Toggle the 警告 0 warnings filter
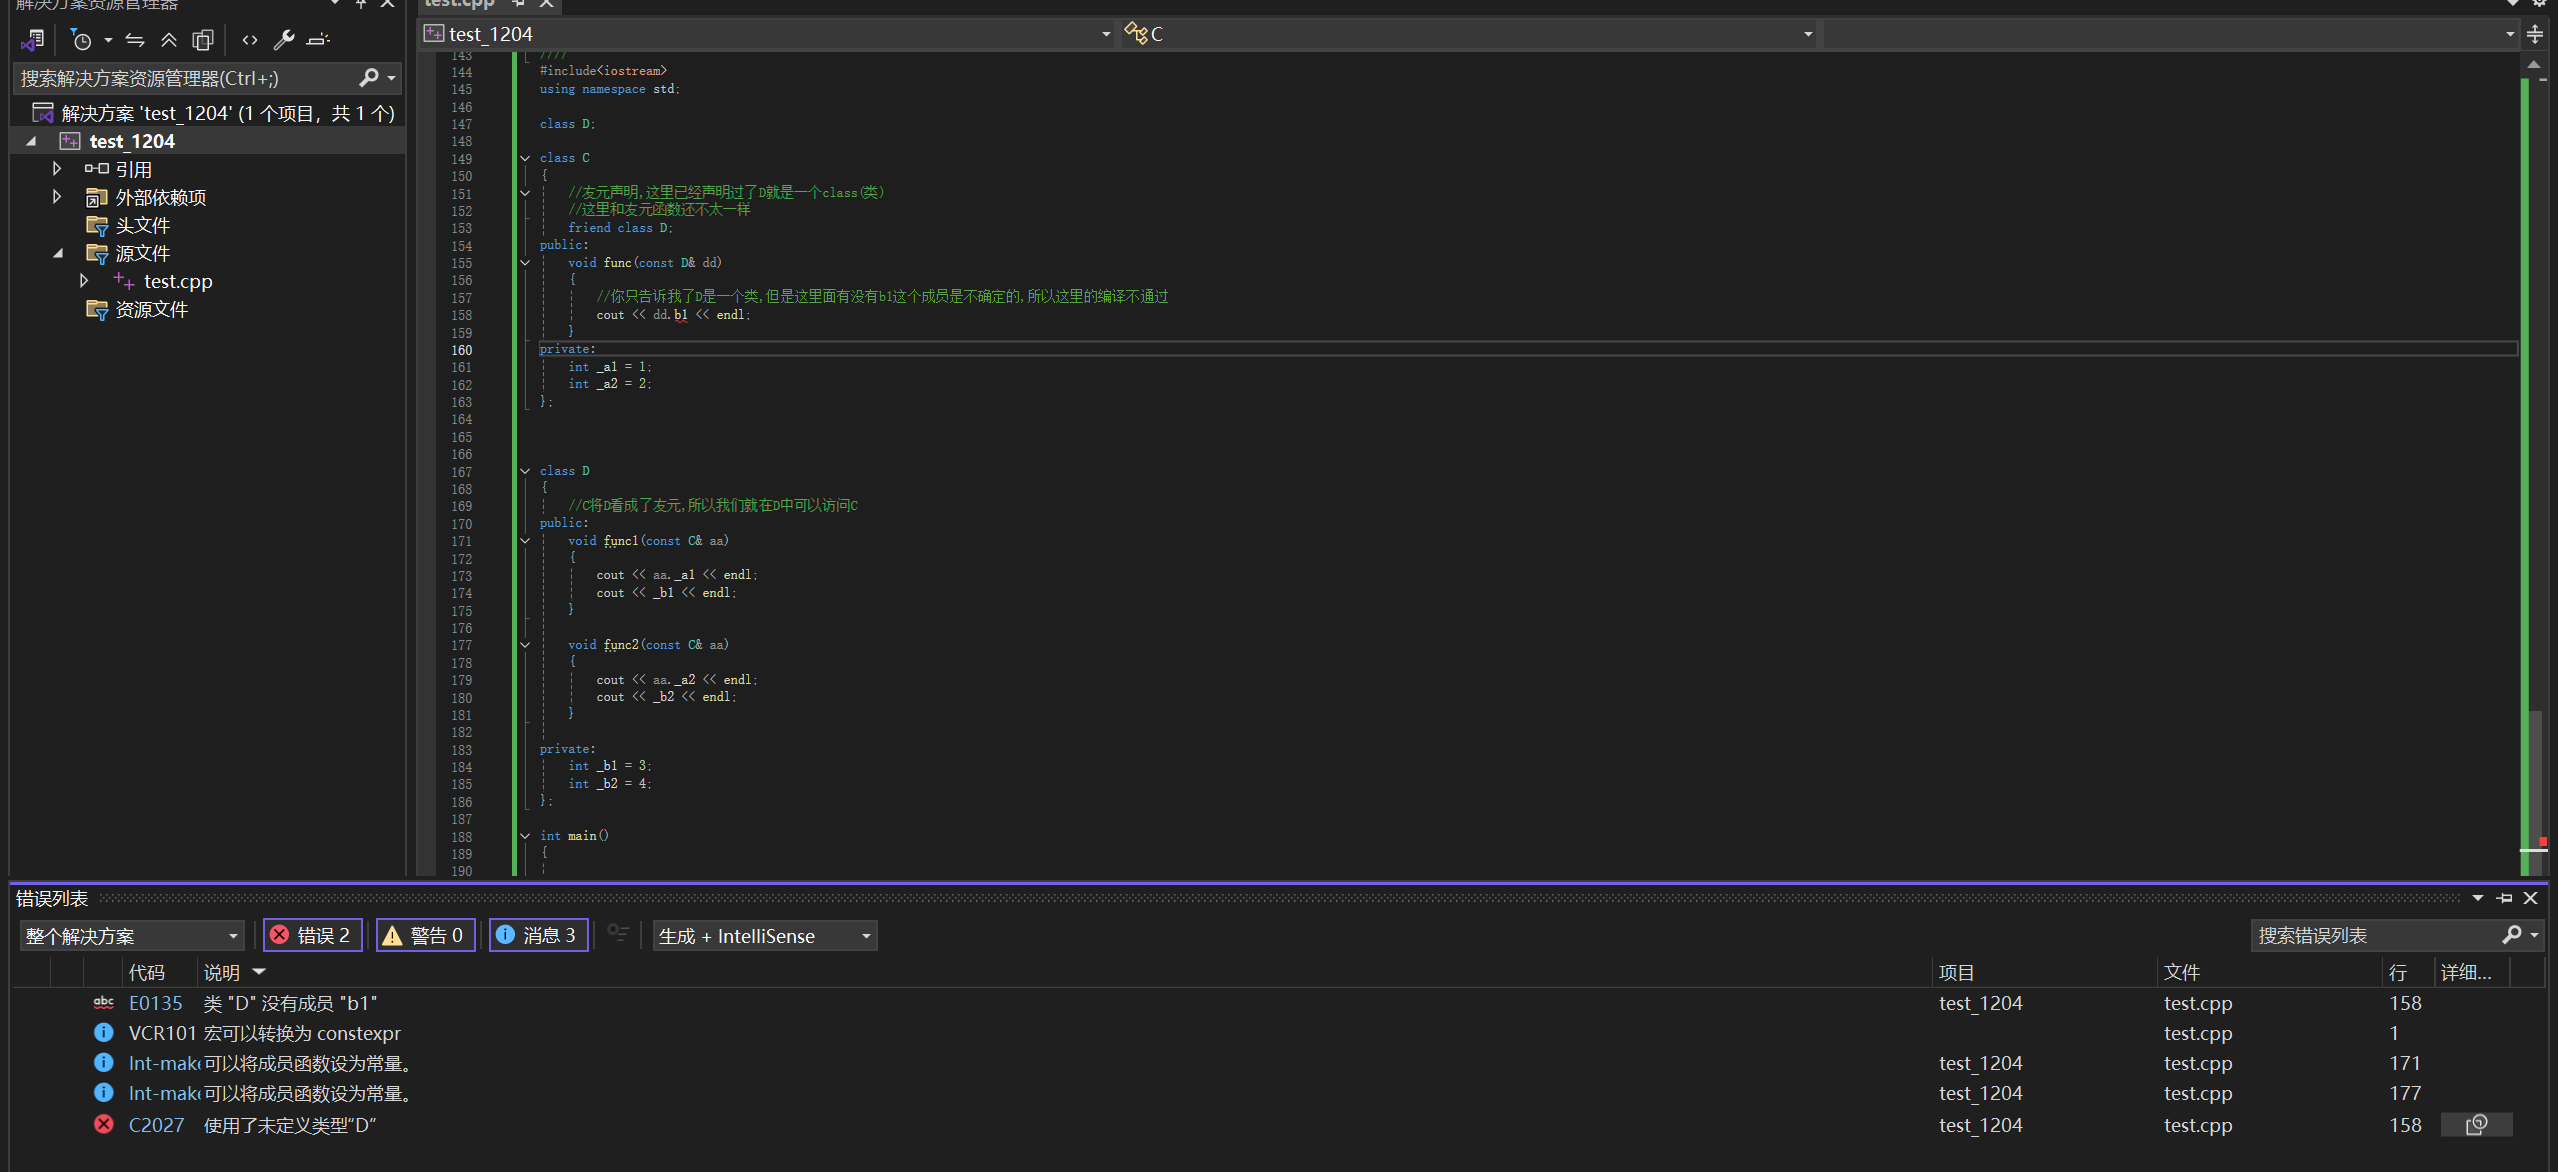 tap(426, 935)
